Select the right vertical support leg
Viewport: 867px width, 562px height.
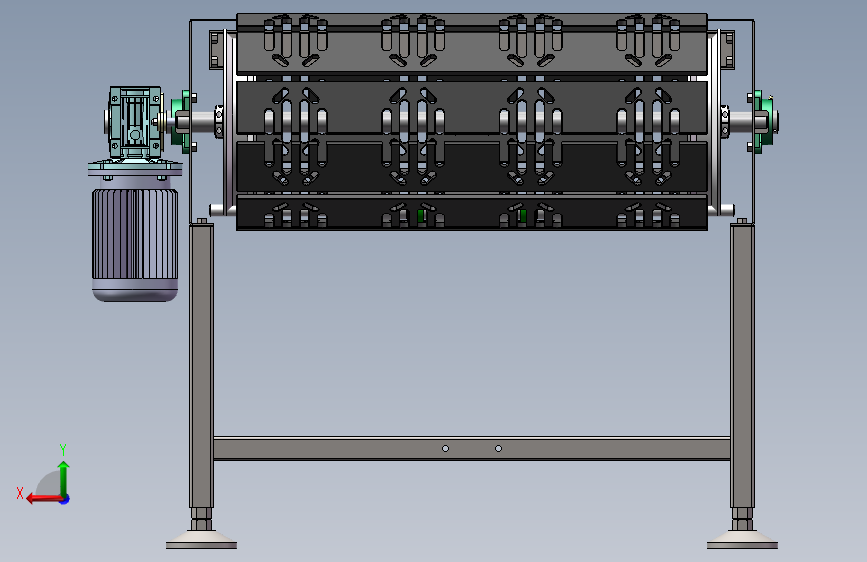click(742, 365)
